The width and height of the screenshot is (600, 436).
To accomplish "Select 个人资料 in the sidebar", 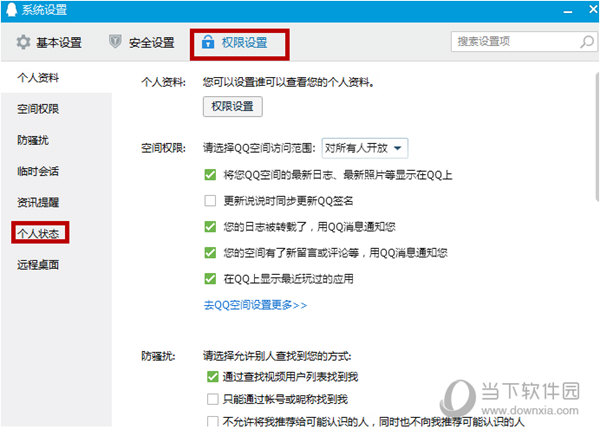I will click(38, 78).
